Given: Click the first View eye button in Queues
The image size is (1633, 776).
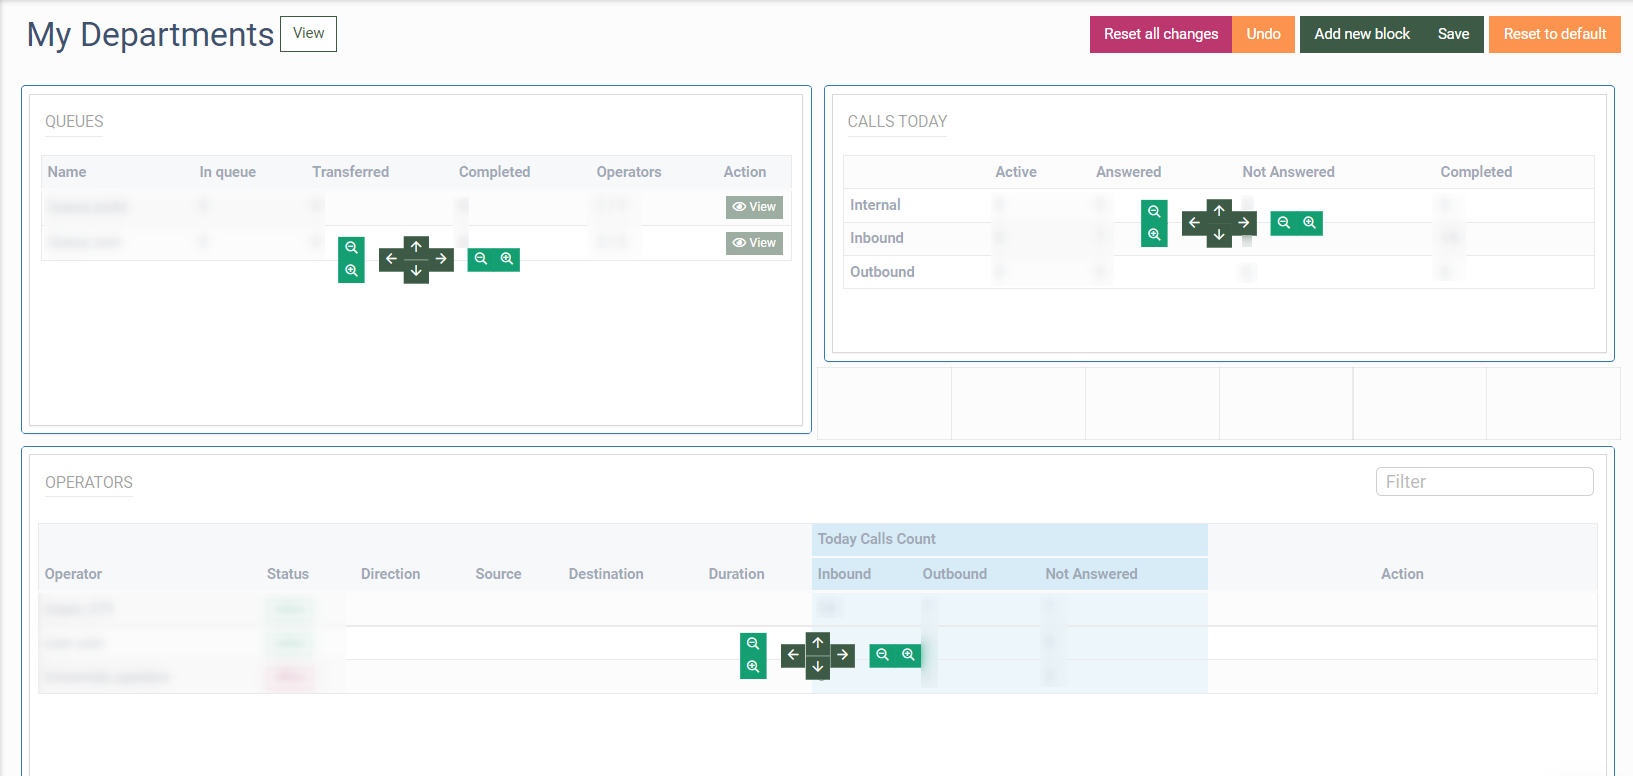Looking at the screenshot, I should point(754,207).
